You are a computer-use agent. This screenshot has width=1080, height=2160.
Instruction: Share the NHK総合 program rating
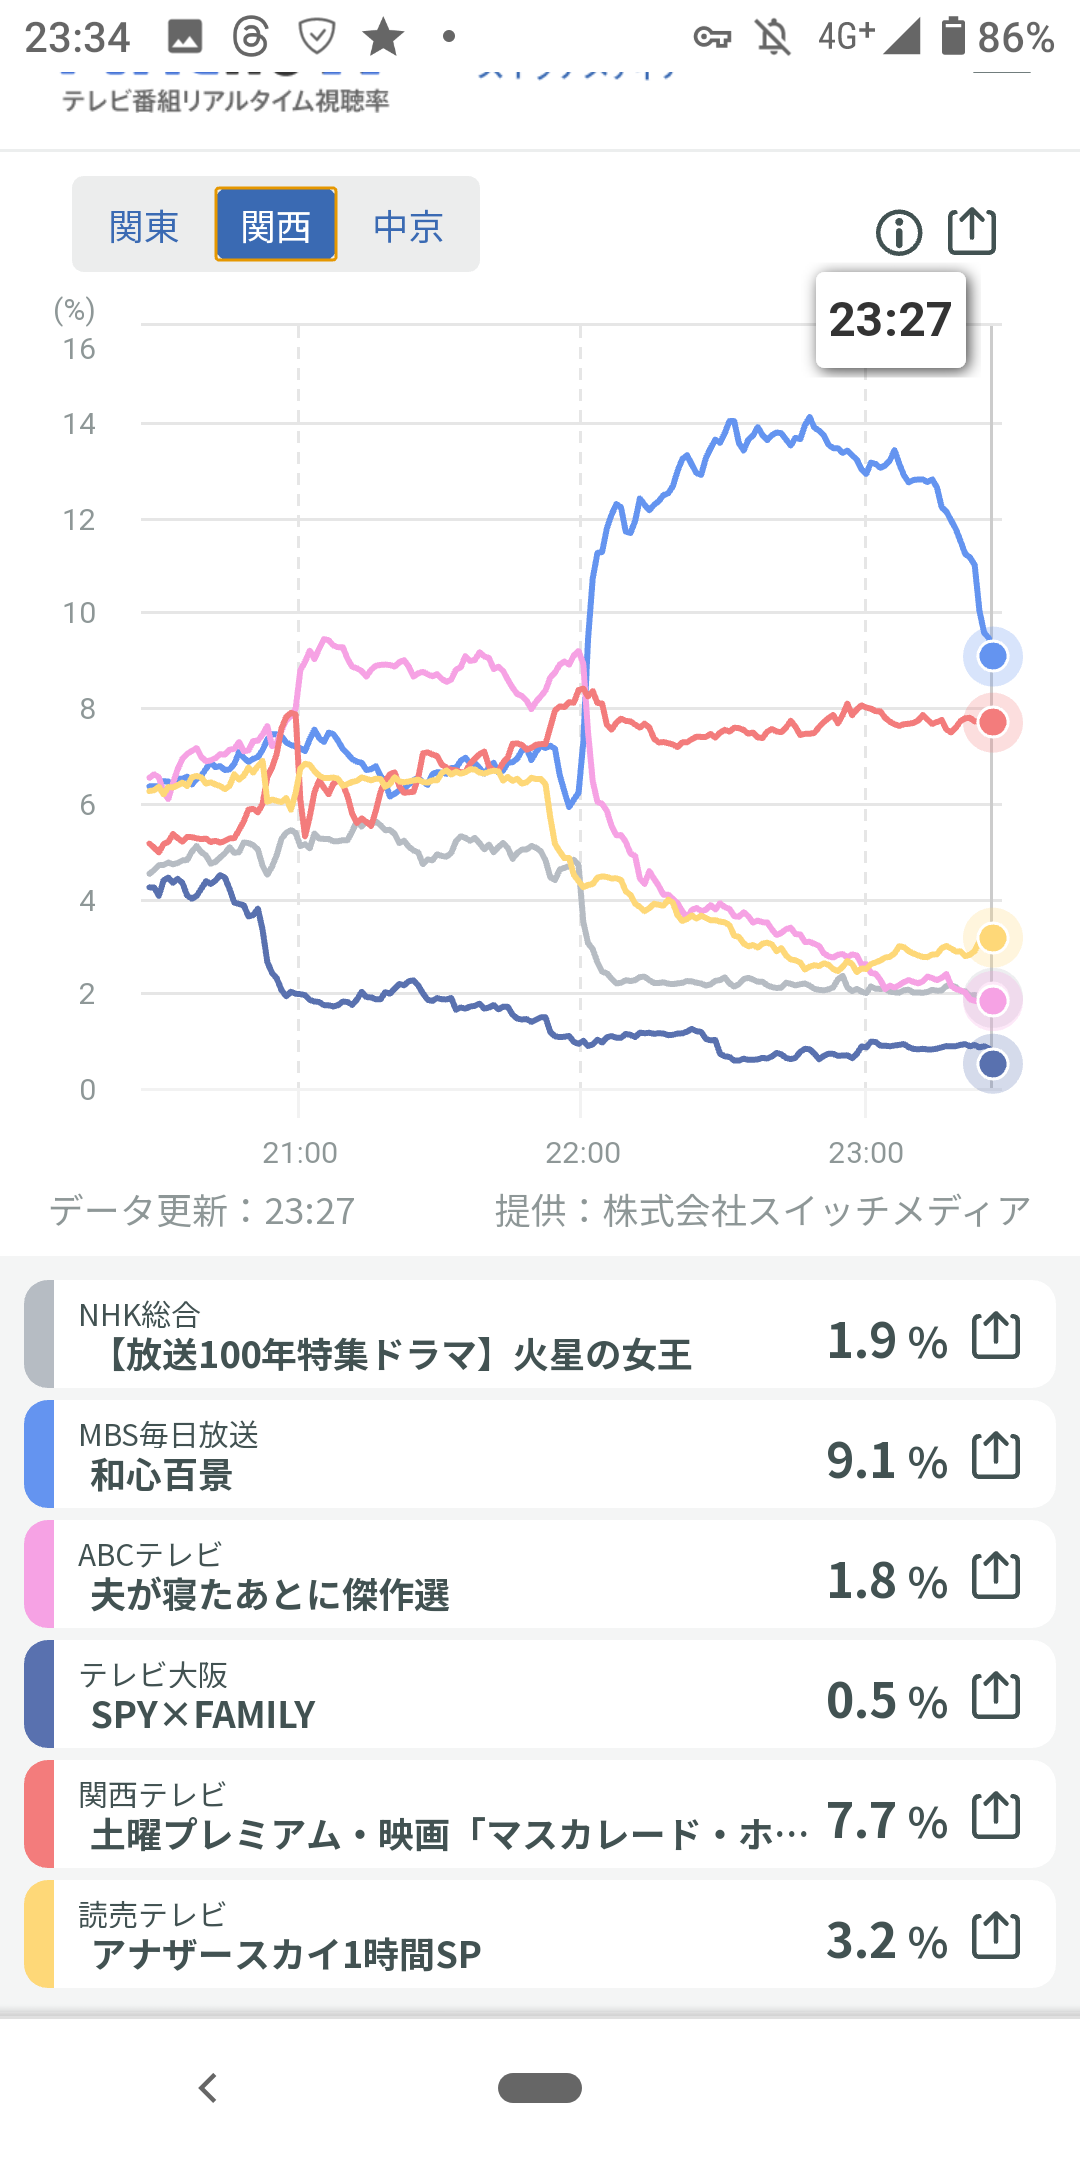tap(996, 1336)
